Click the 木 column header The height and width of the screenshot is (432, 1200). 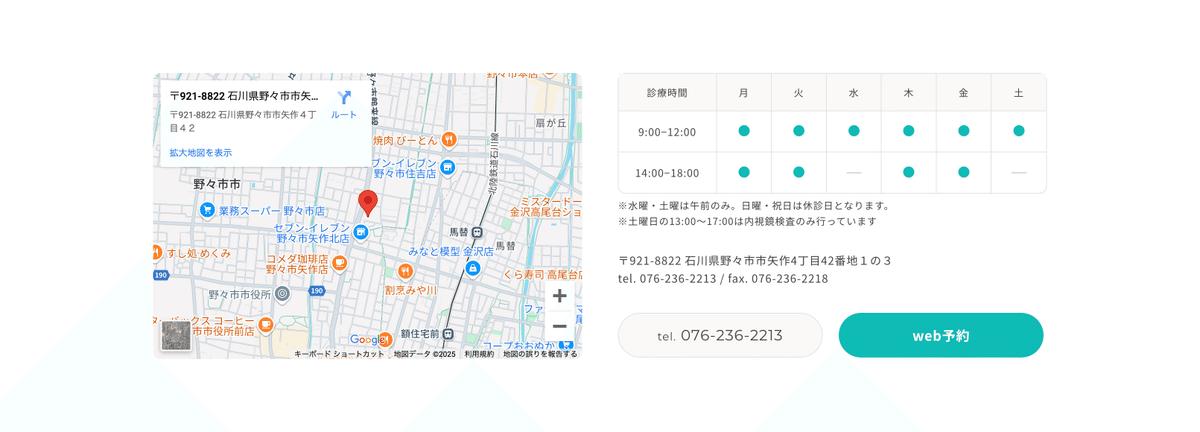click(909, 92)
